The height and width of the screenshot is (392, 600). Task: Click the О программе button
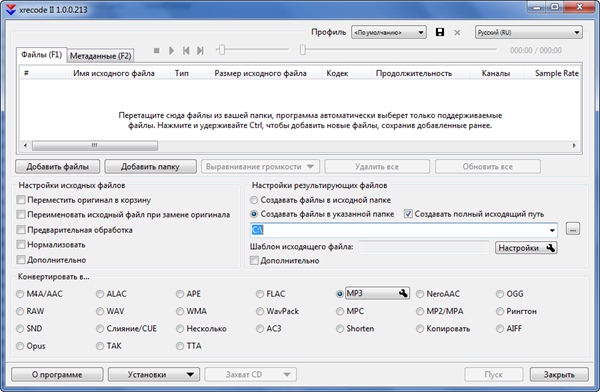click(x=57, y=374)
